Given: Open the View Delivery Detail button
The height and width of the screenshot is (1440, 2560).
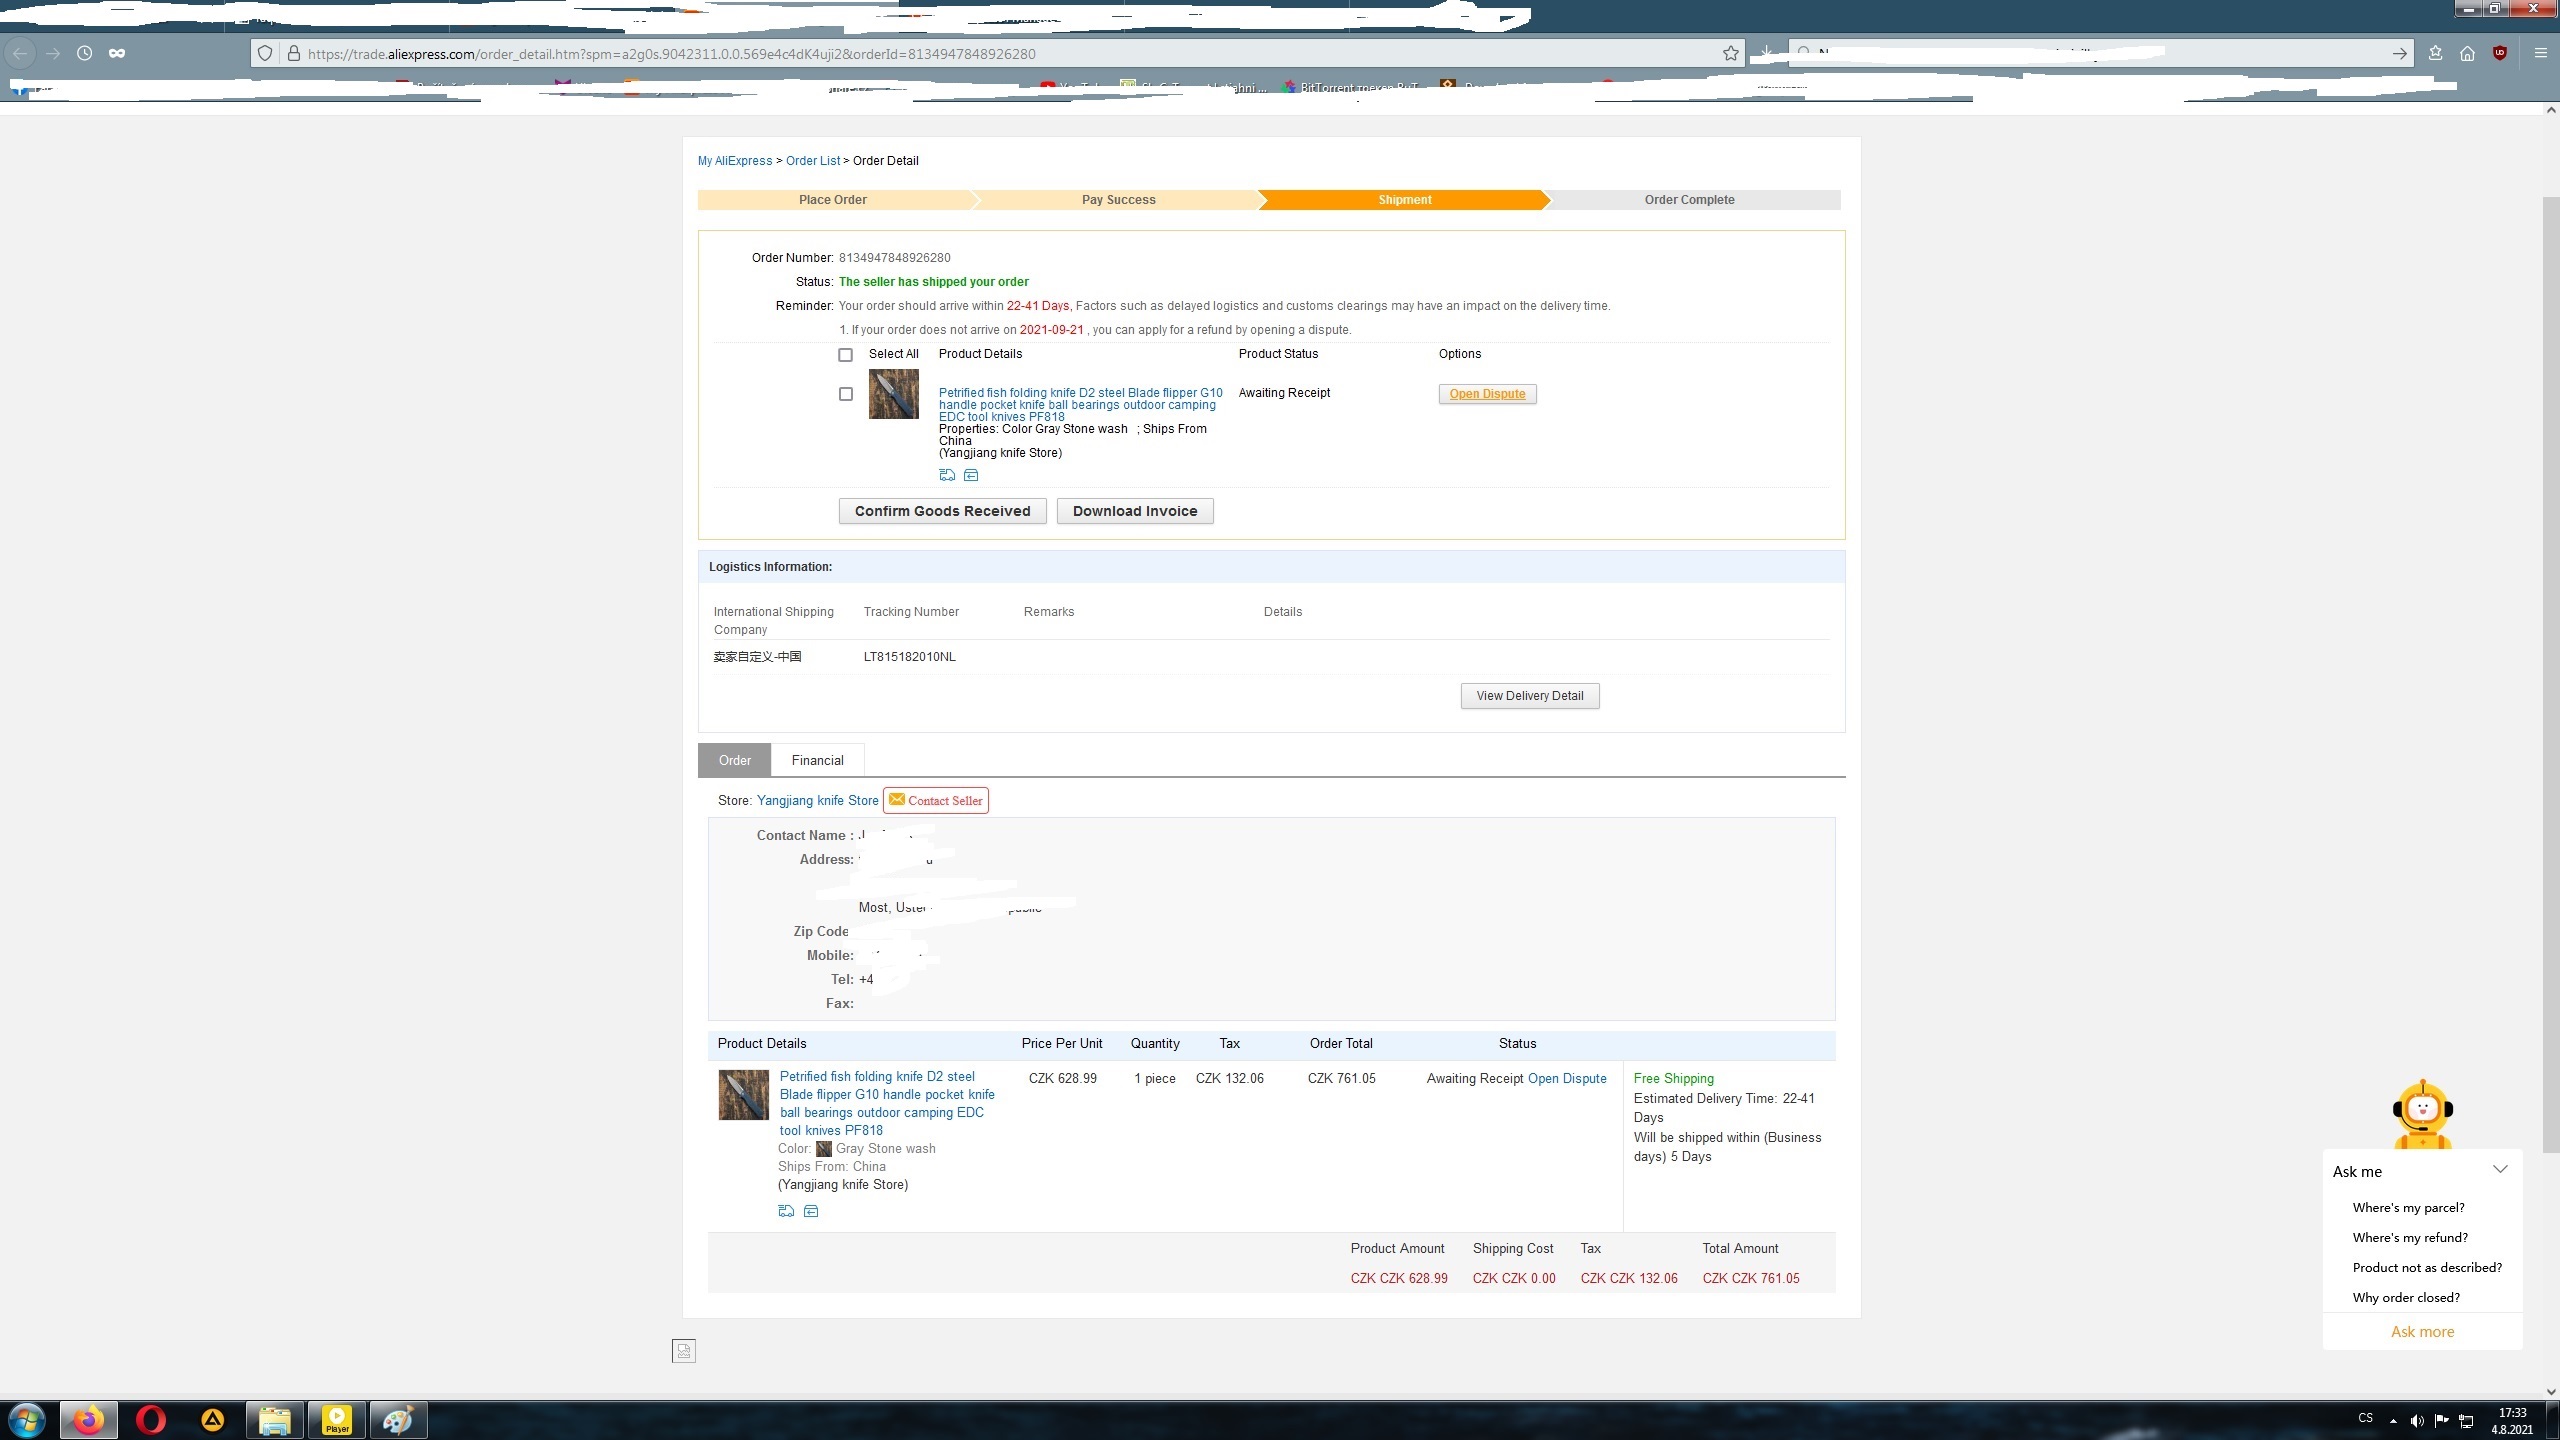Looking at the screenshot, I should coord(1529,696).
